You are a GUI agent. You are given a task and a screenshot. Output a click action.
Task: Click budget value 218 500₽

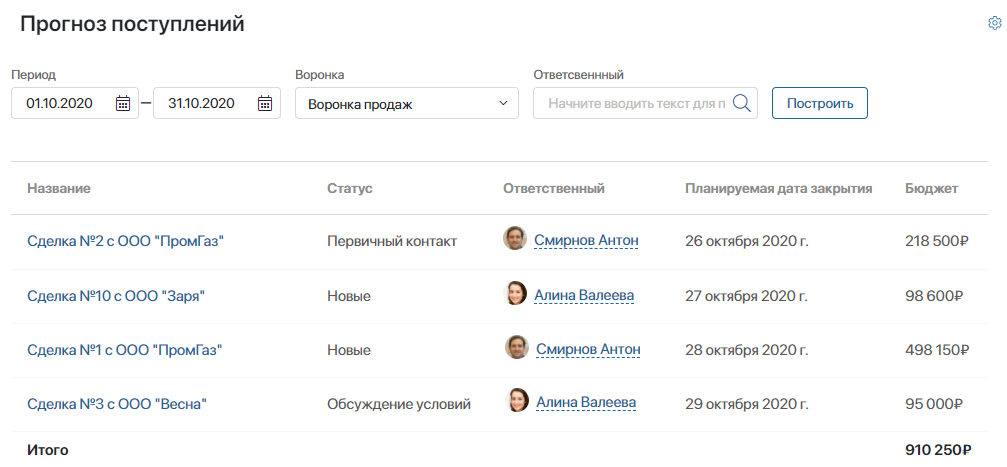pos(936,242)
